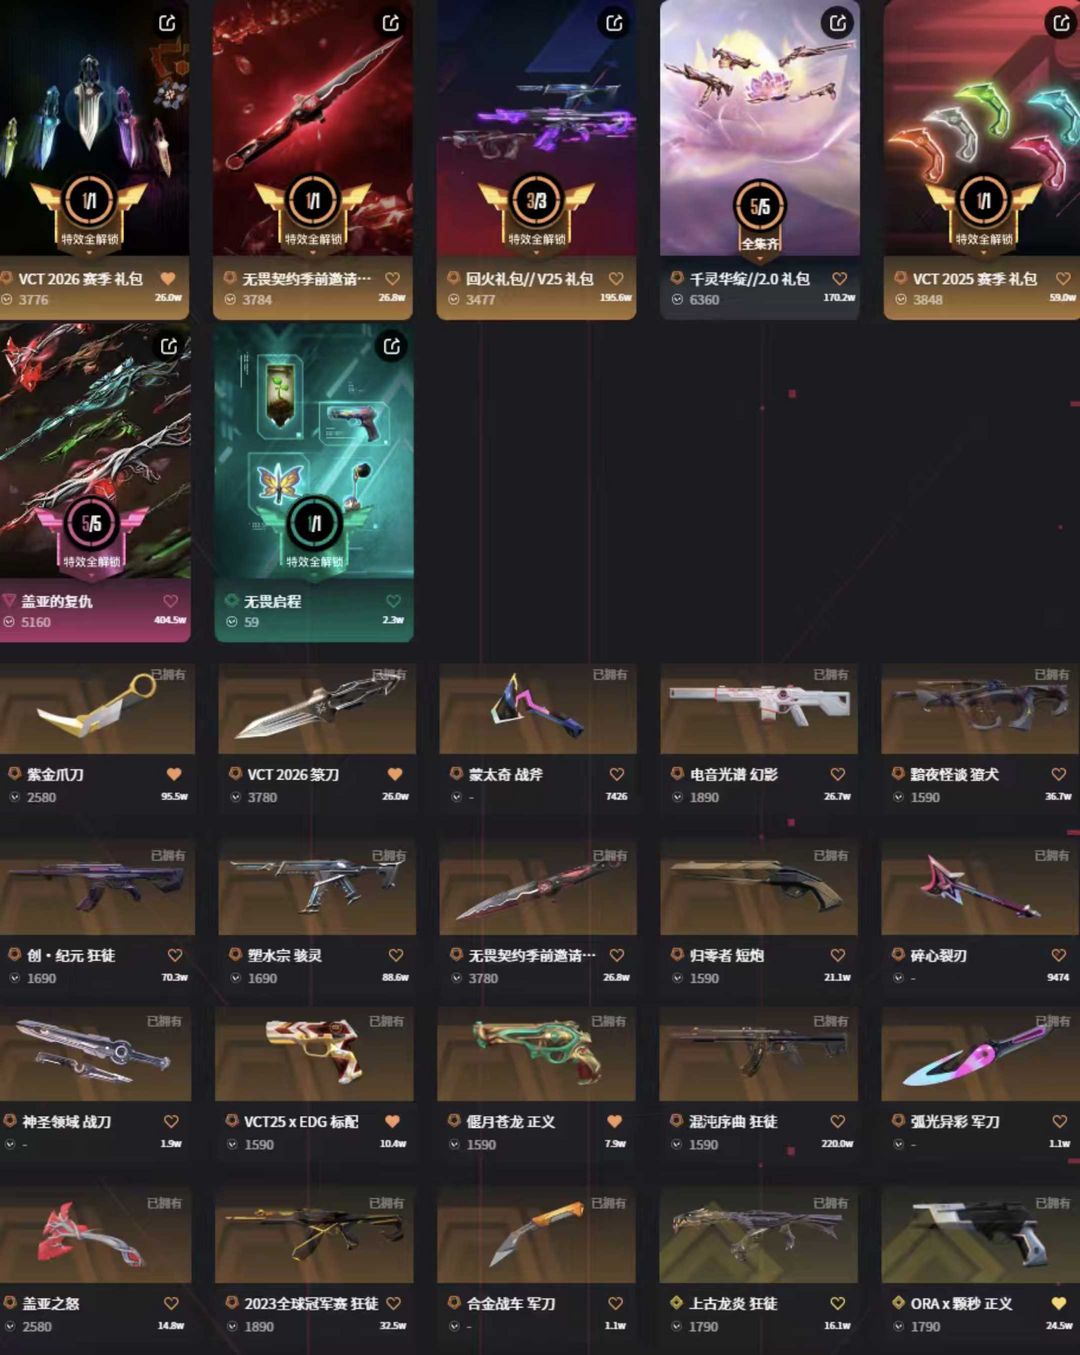Open share icon on 无畏启程 card
This screenshot has height=1355, width=1080.
click(x=392, y=346)
